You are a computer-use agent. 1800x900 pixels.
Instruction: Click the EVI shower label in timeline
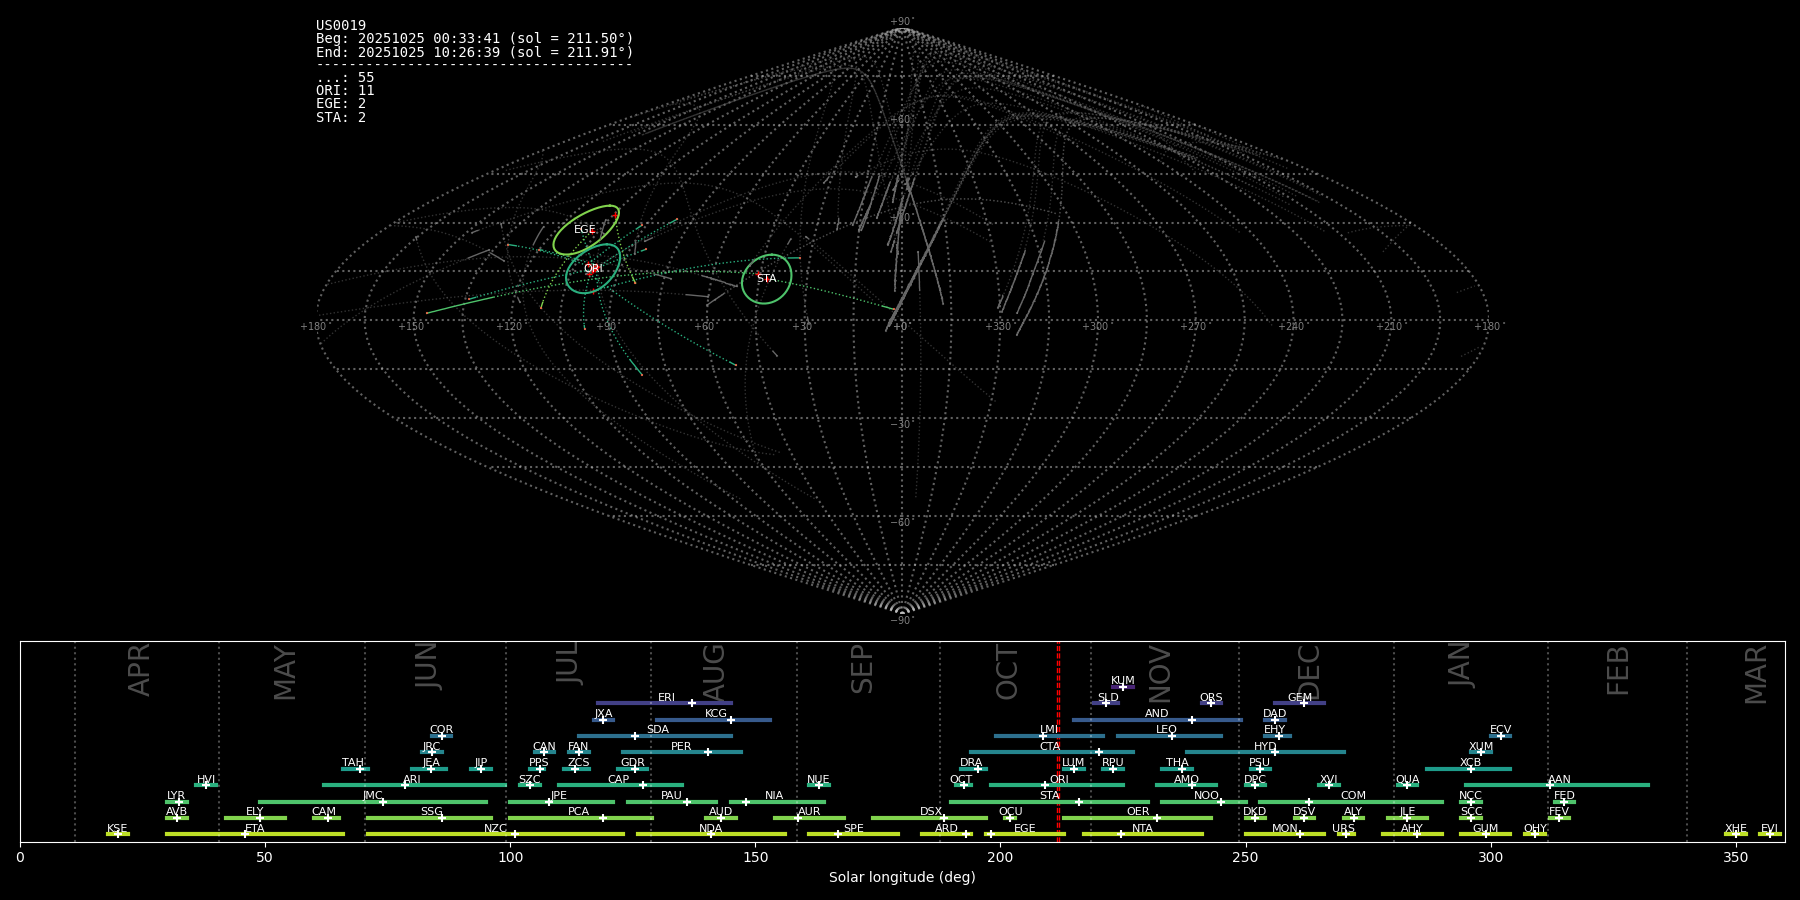click(x=1769, y=829)
